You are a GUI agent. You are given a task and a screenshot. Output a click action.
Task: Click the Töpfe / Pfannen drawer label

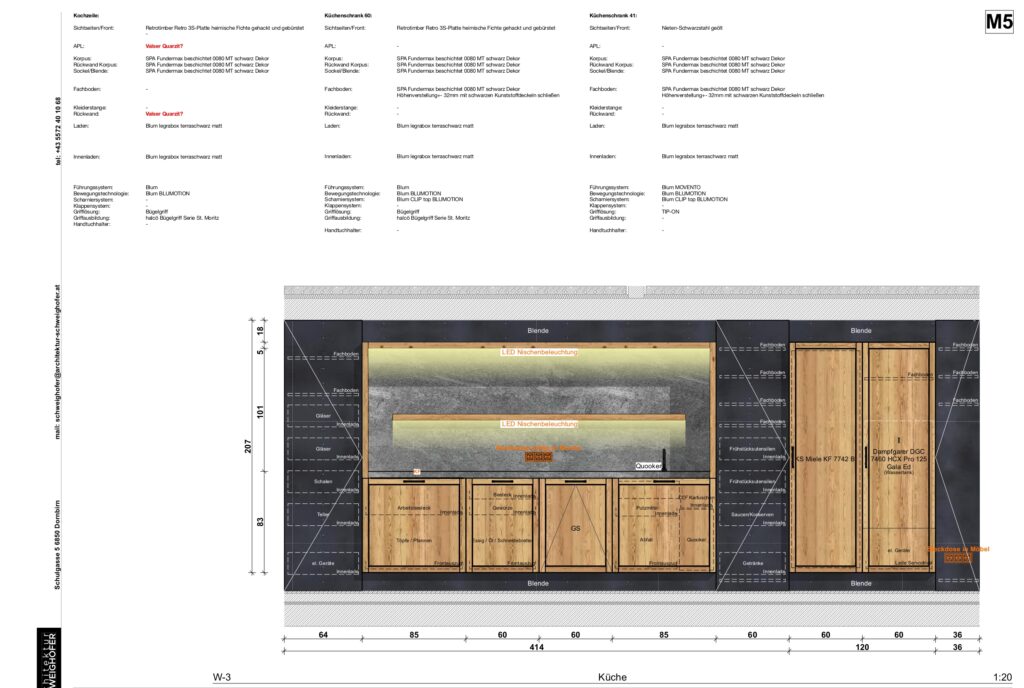pyautogui.click(x=413, y=540)
